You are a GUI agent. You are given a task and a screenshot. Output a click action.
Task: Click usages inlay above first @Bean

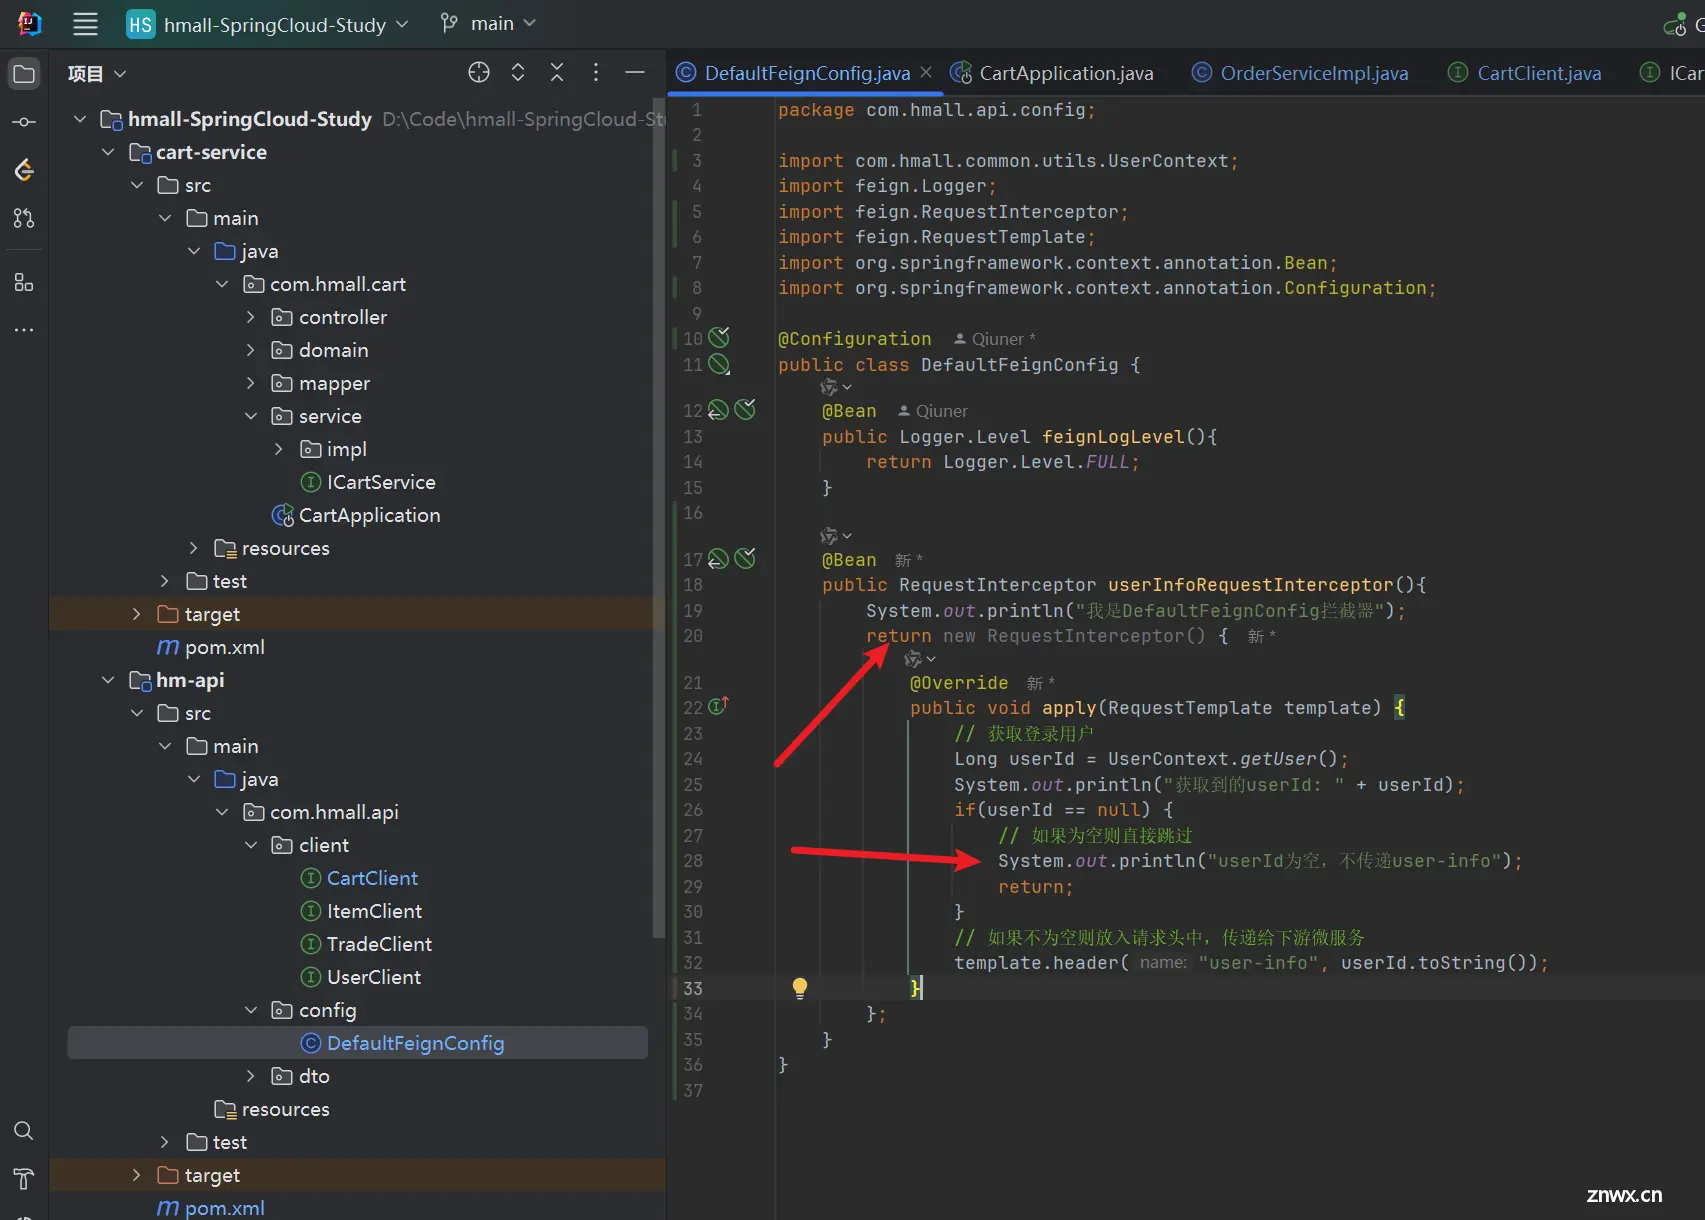[836, 387]
